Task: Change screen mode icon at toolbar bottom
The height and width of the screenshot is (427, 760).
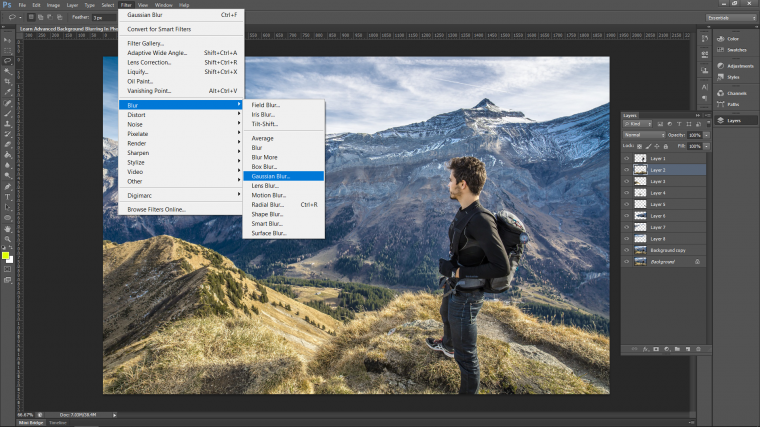Action: [7, 280]
